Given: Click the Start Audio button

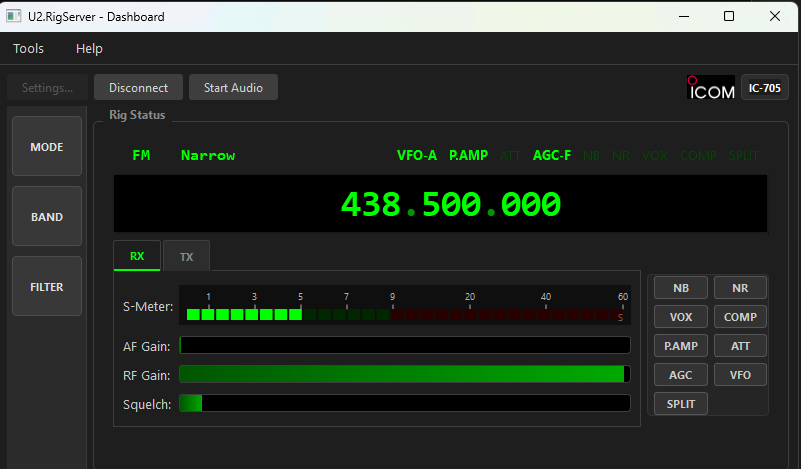Looking at the screenshot, I should point(233,87).
